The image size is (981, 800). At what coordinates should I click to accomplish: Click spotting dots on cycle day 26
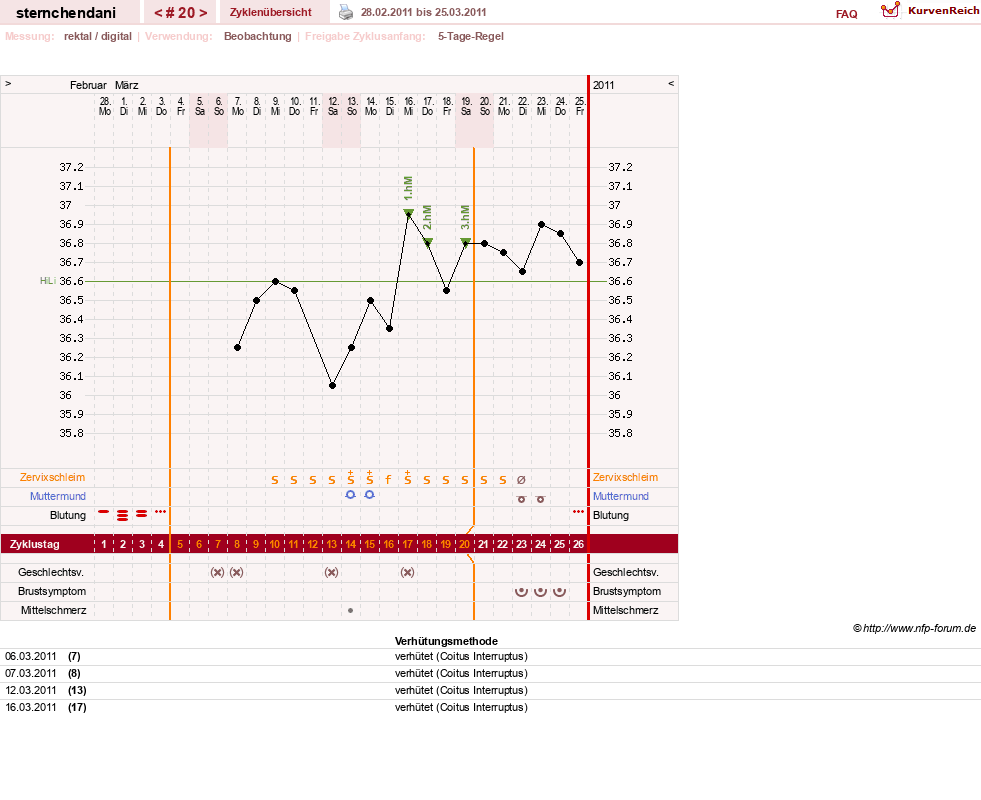(578, 512)
